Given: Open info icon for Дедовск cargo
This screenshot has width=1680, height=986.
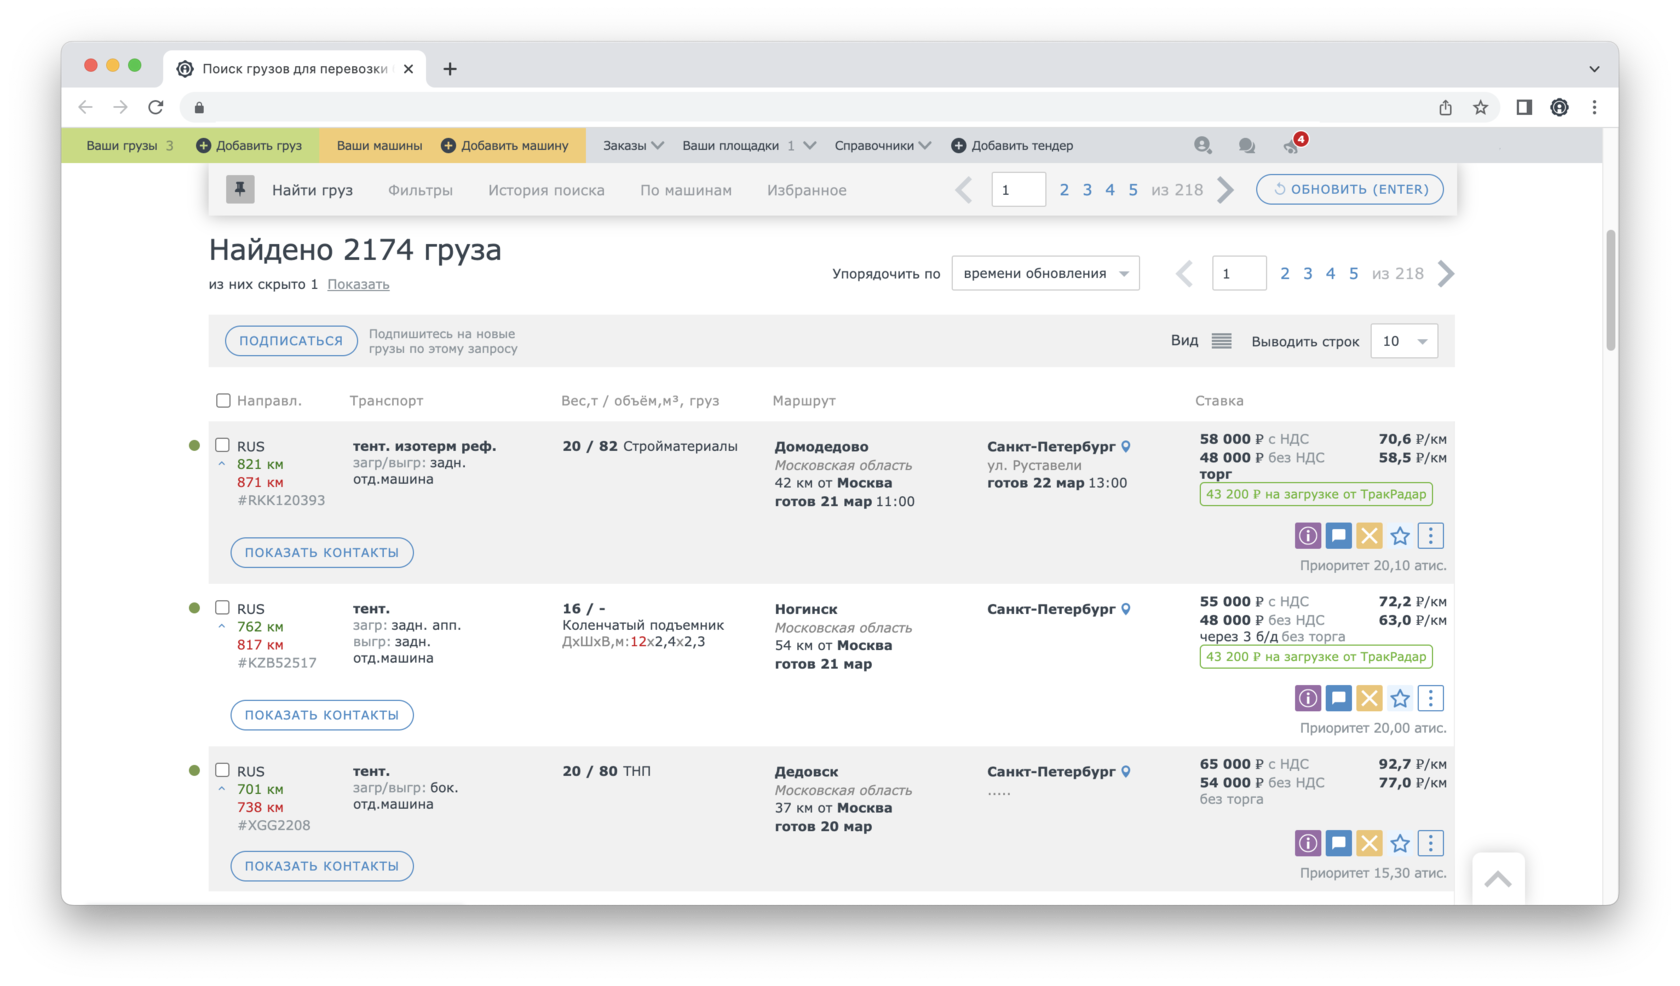Looking at the screenshot, I should 1307,843.
